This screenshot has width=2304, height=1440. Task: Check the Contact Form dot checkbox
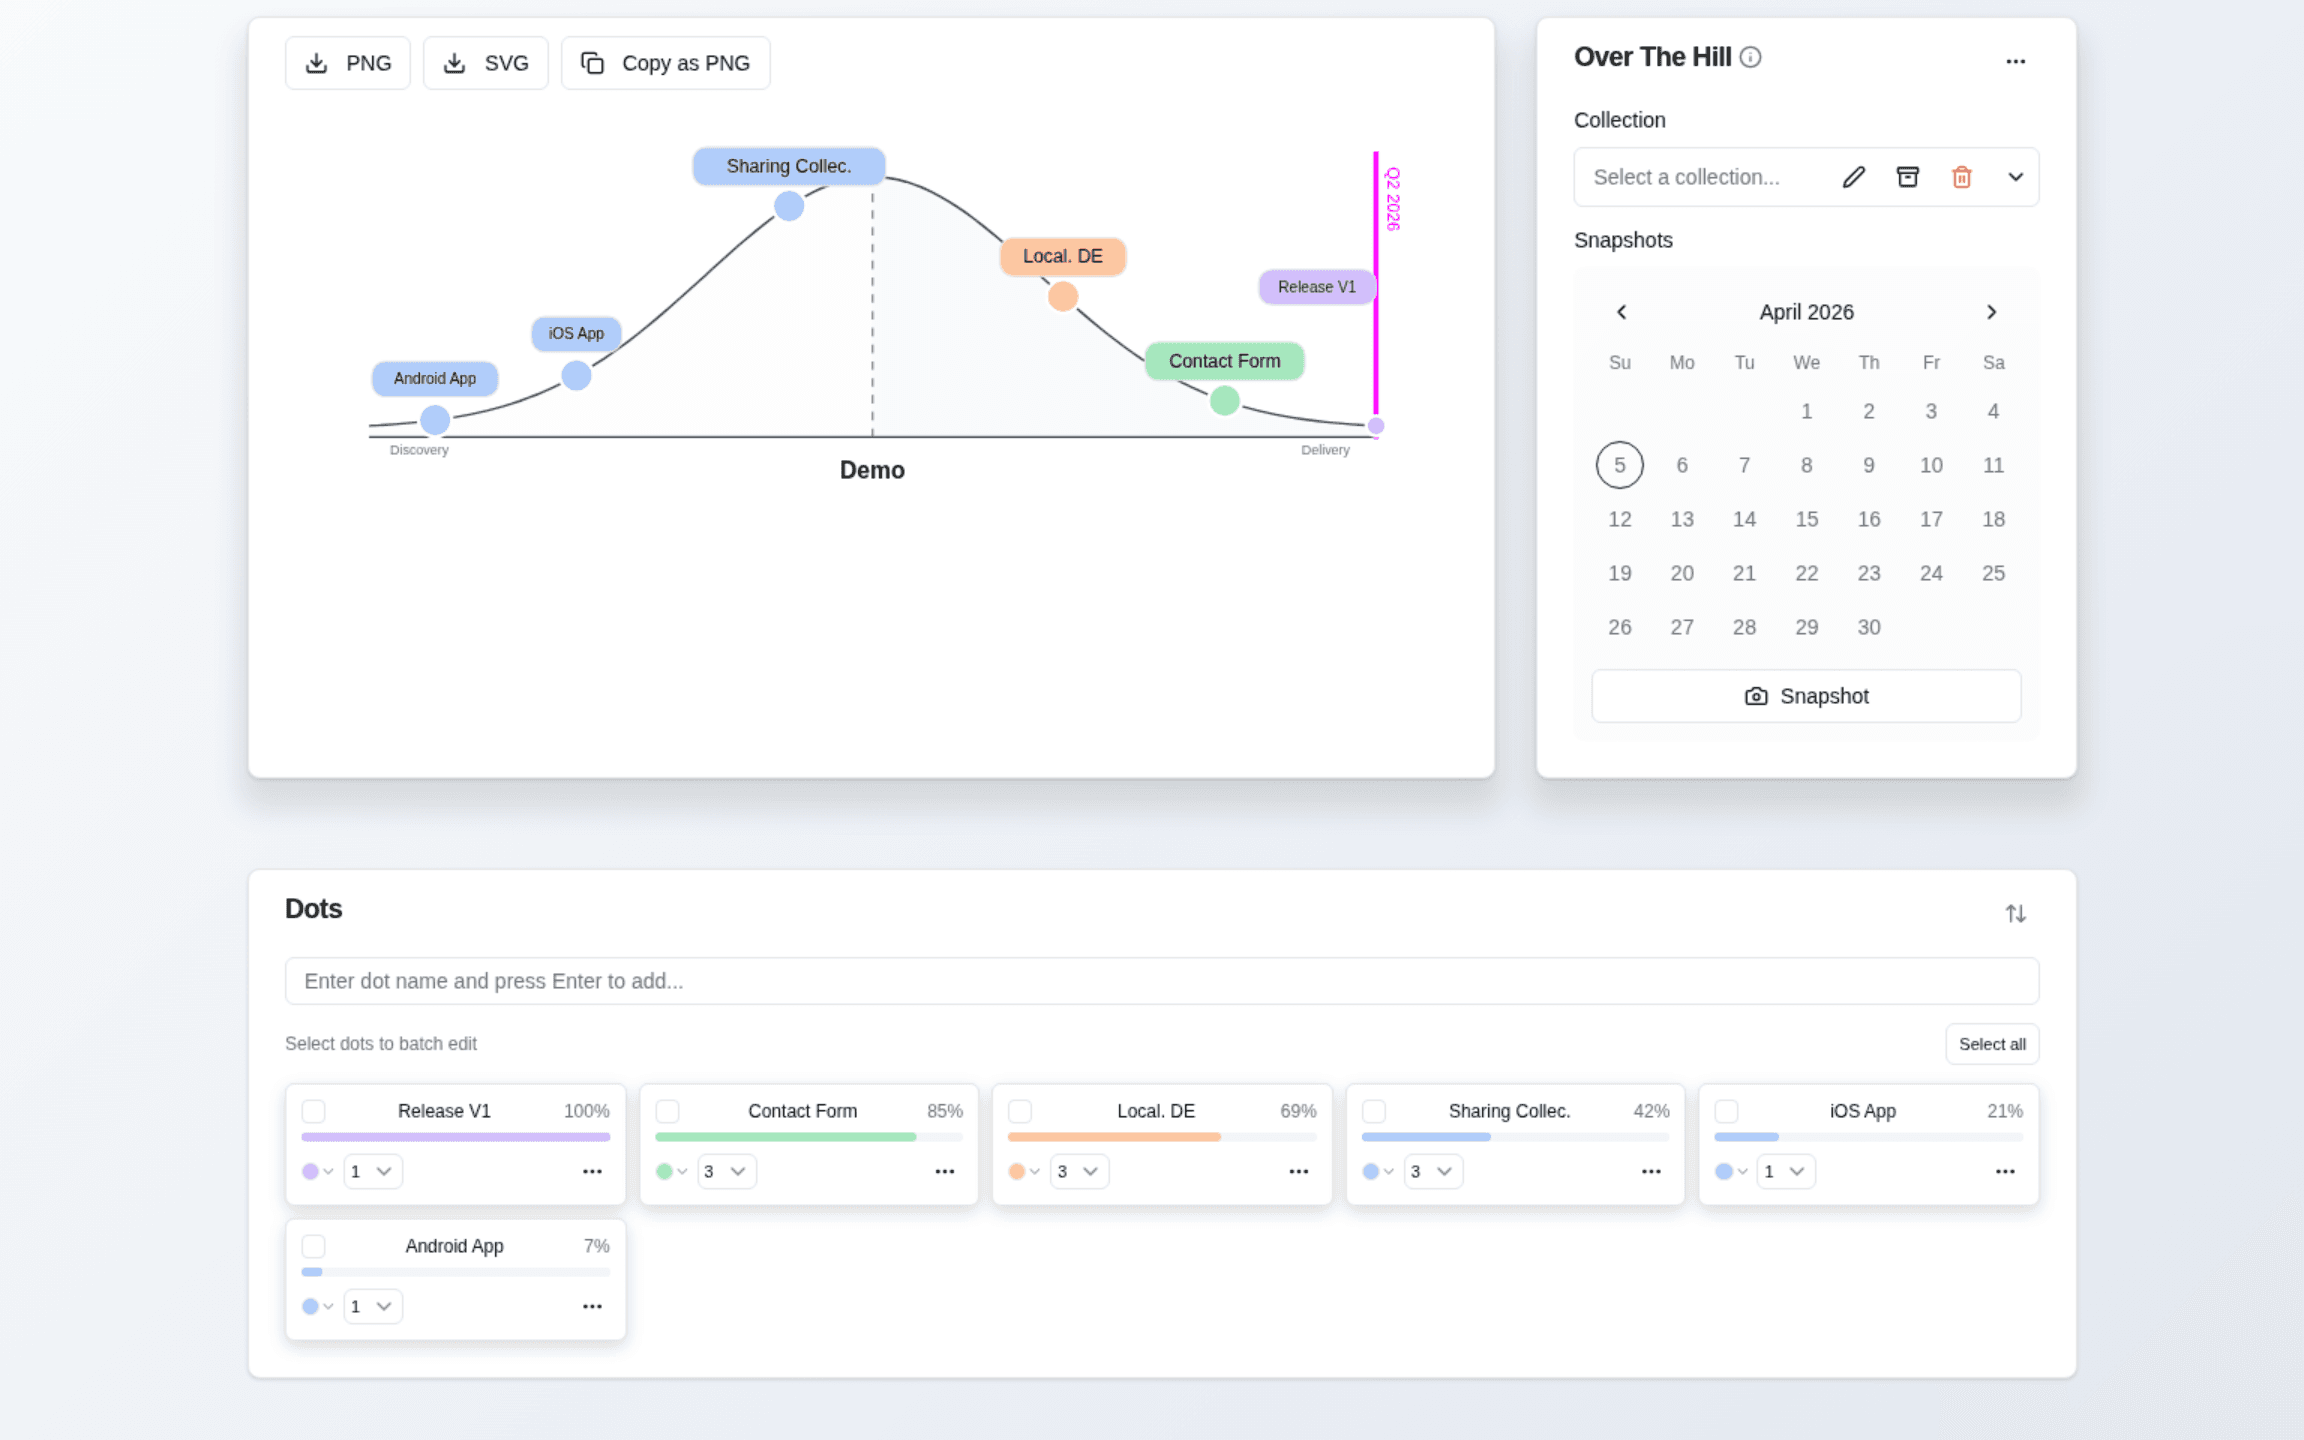[x=667, y=1111]
